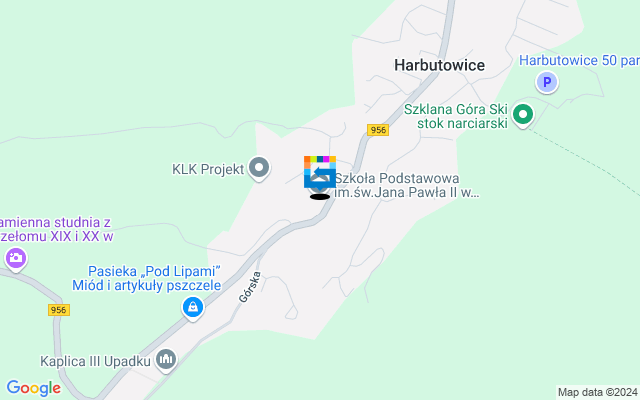Viewport: 640px width, 400px height.
Task: Select the Szkoła Podstawowa im. św. Jana Pawła II label
Action: point(407,185)
